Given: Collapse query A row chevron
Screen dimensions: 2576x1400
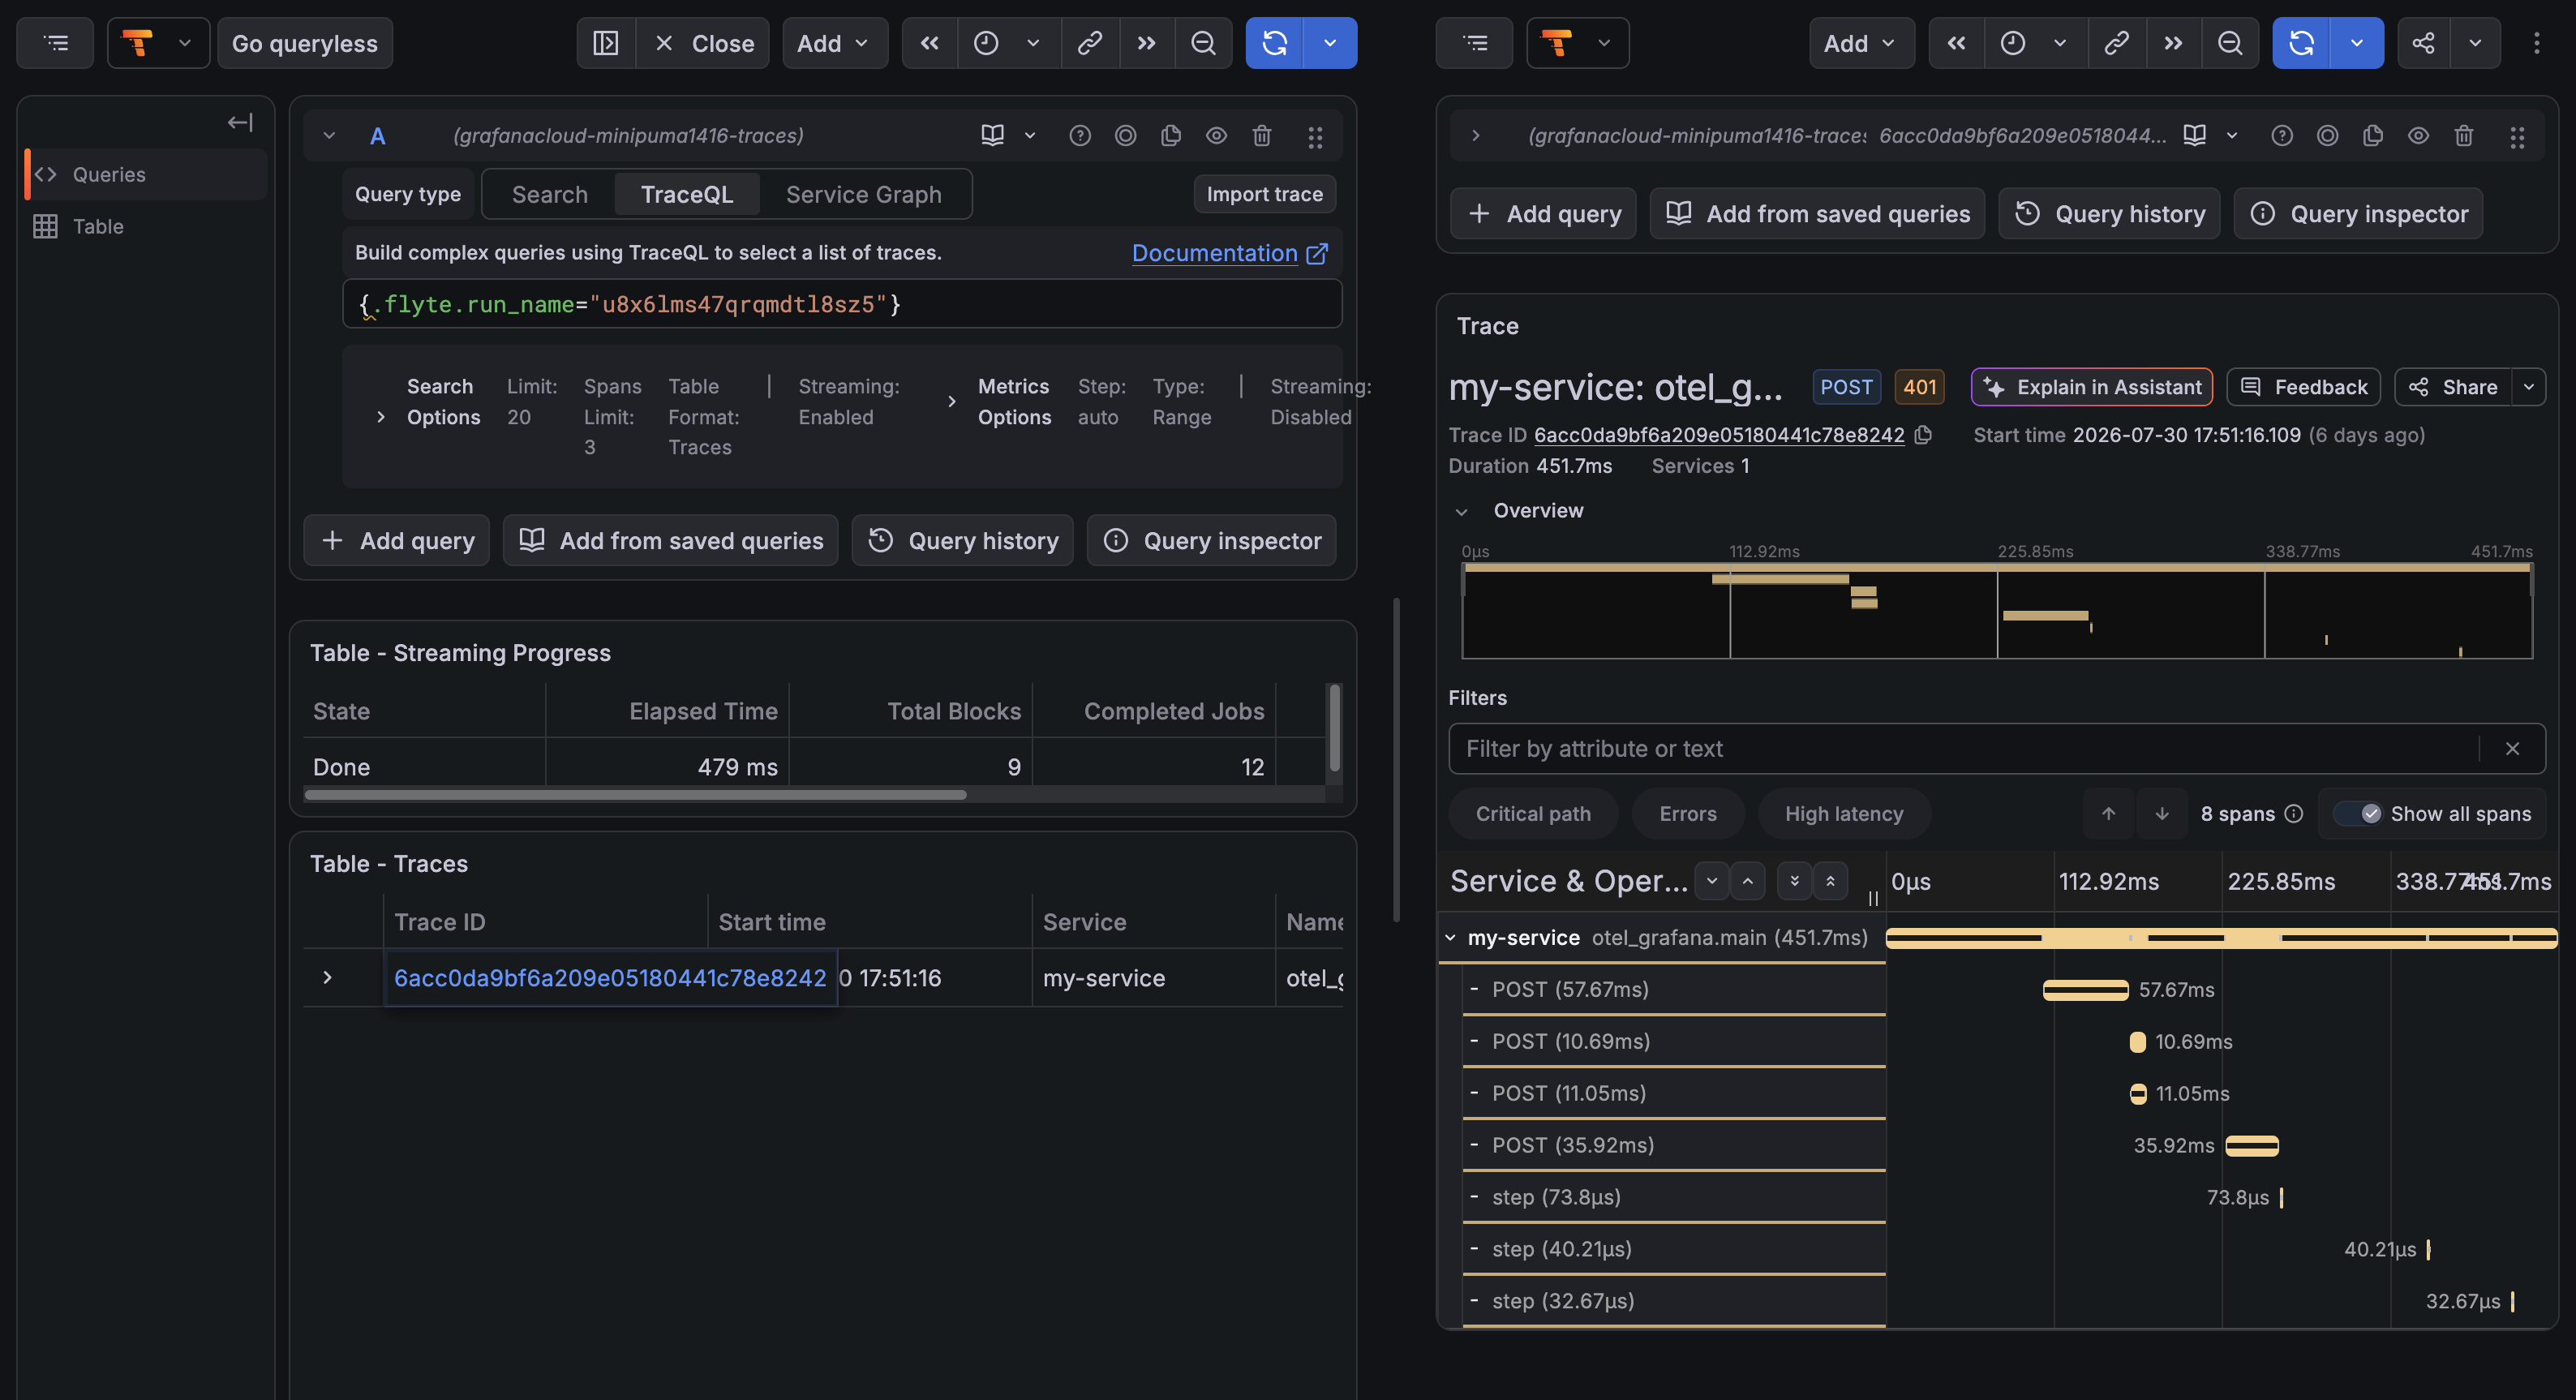Looking at the screenshot, I should 329,135.
